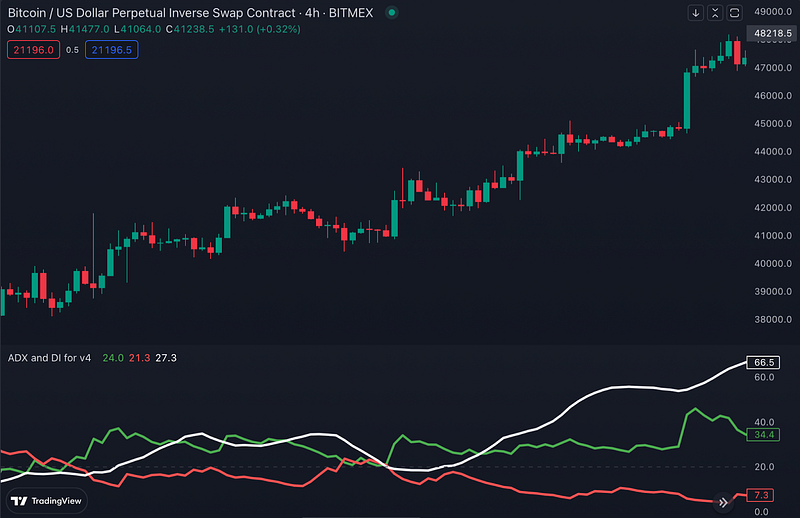Click the 49000.0 price axis label
The image size is (800, 518).
point(772,11)
